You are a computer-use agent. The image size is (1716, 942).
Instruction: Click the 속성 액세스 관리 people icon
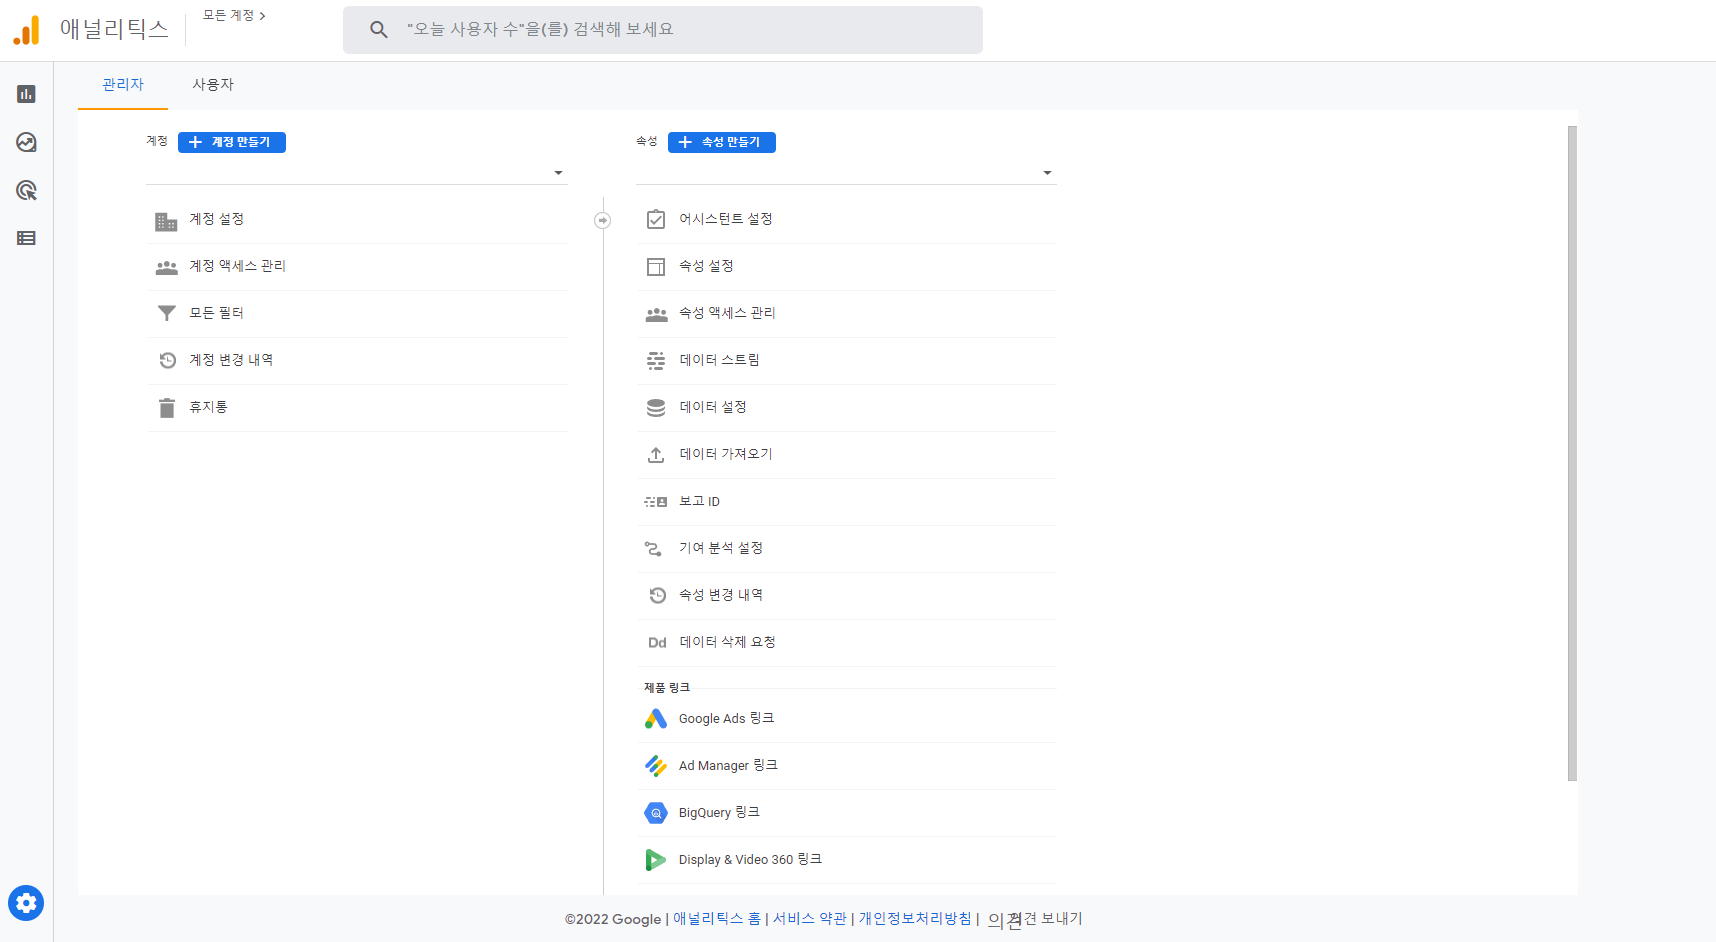(656, 315)
